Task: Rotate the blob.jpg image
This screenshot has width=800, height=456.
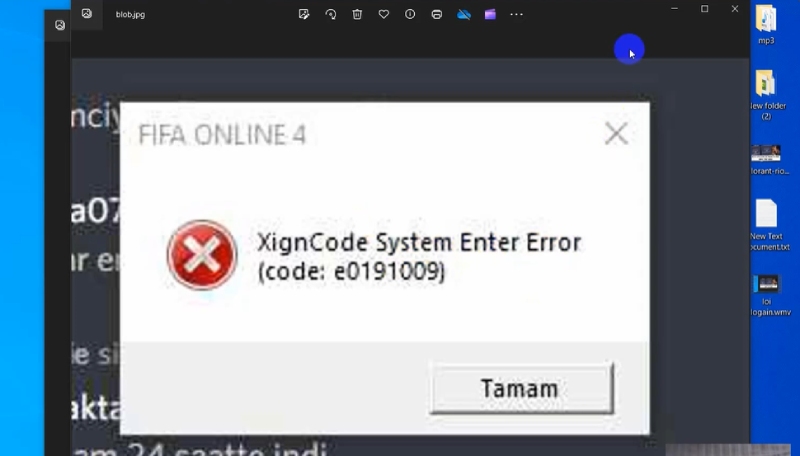Action: click(331, 14)
